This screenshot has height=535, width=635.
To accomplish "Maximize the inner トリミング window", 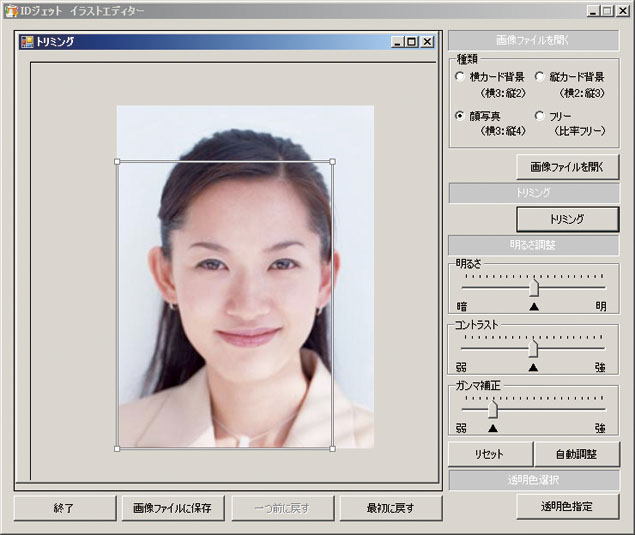I will [x=412, y=42].
